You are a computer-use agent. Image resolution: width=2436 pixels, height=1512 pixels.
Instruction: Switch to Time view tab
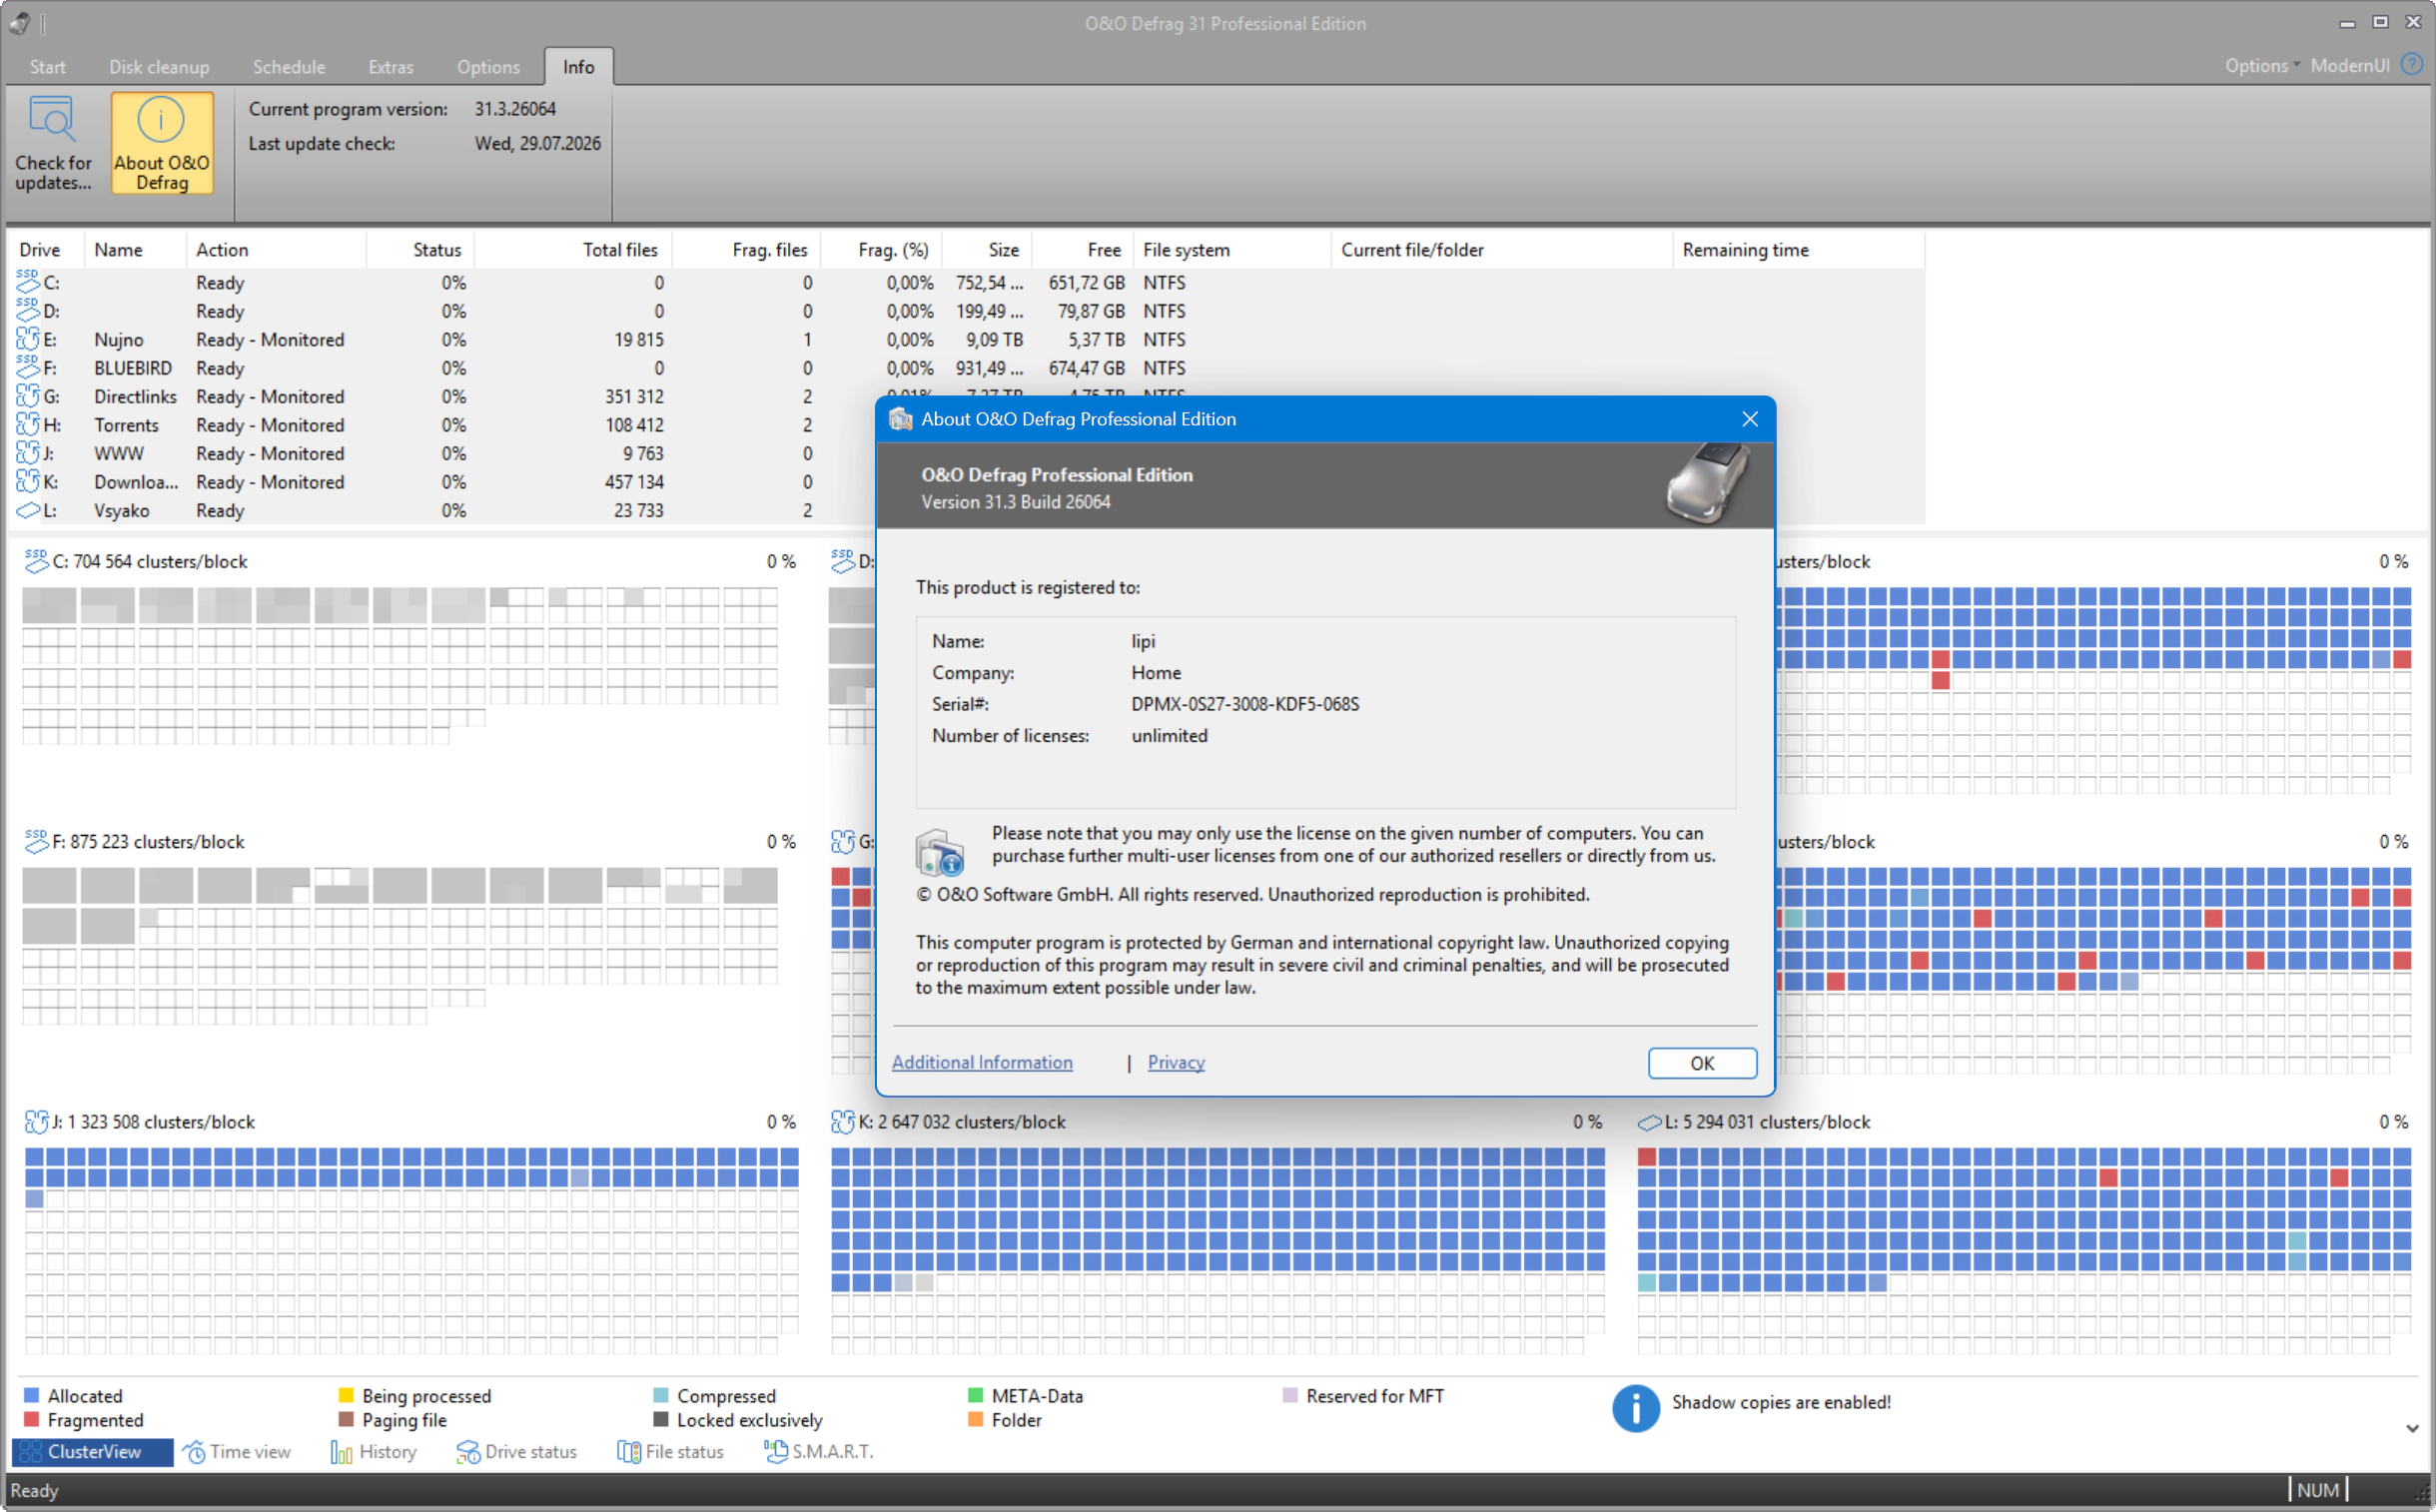pos(237,1452)
